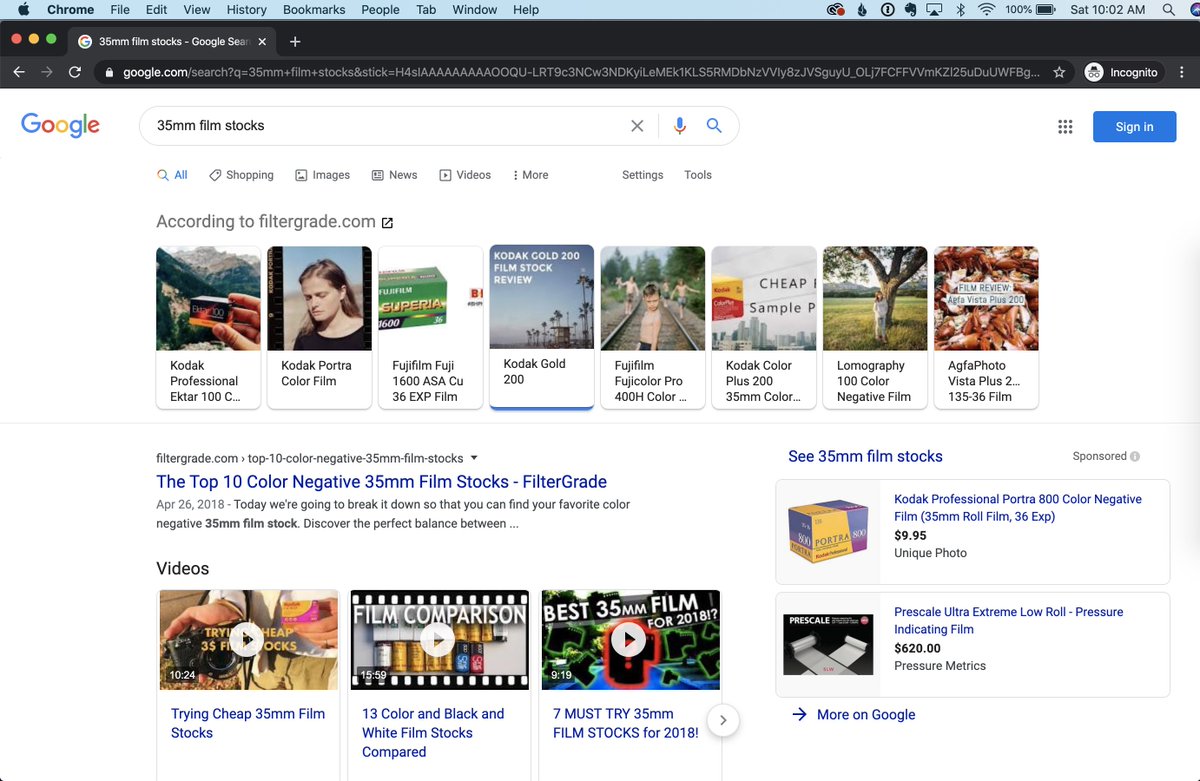Click the Incognito indicator
The image size is (1200, 781).
pos(1123,72)
